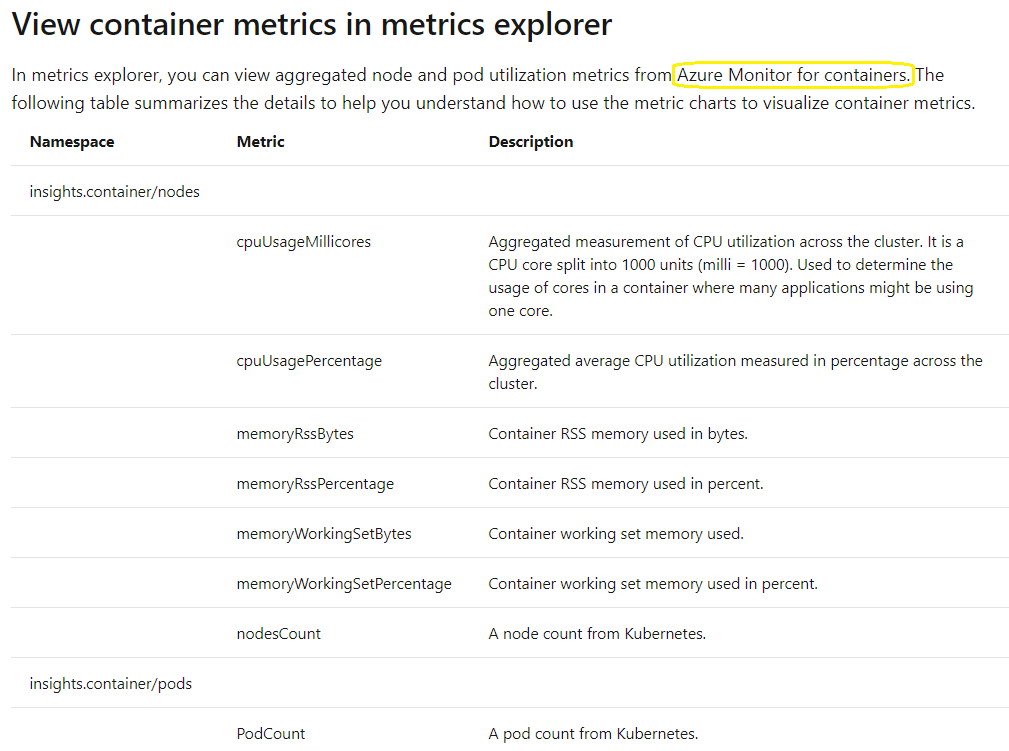
Task: Click the pod count from Kubernetes description
Action: (592, 733)
